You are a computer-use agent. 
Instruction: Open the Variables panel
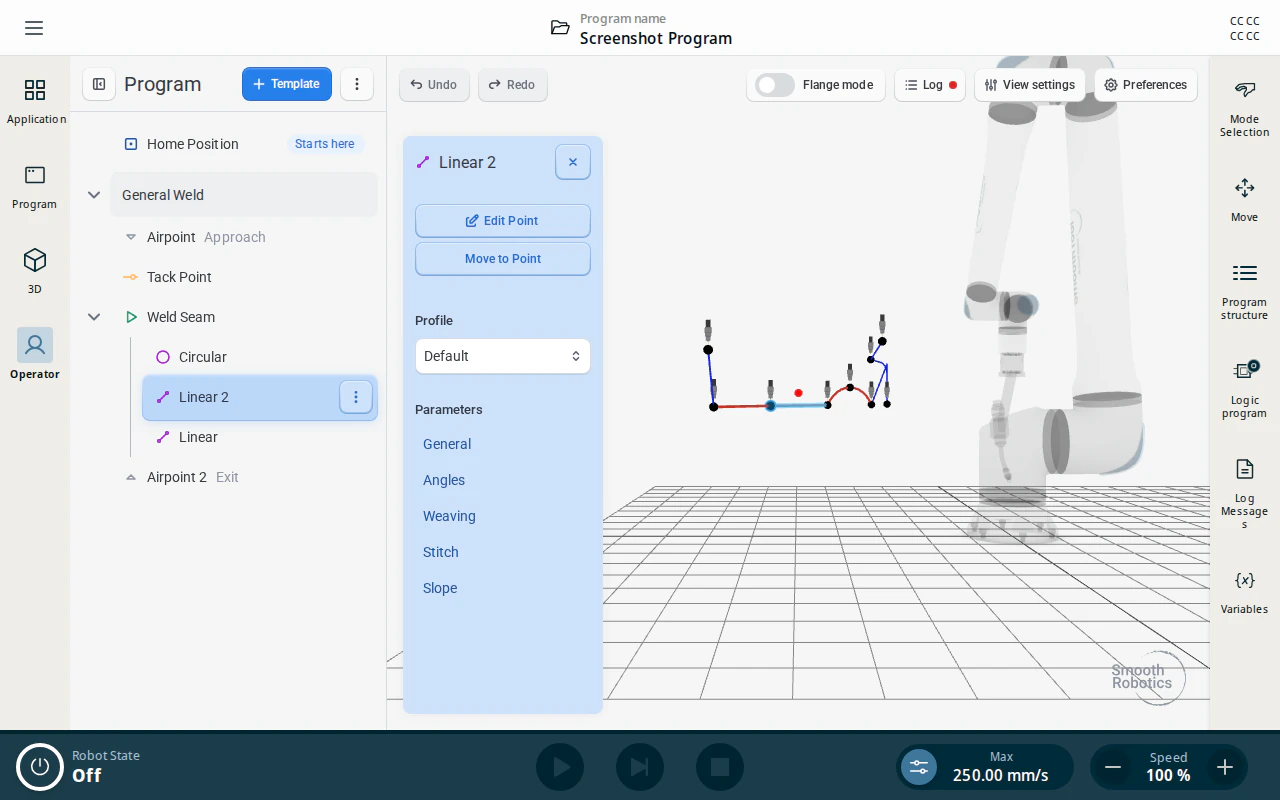click(x=1244, y=591)
